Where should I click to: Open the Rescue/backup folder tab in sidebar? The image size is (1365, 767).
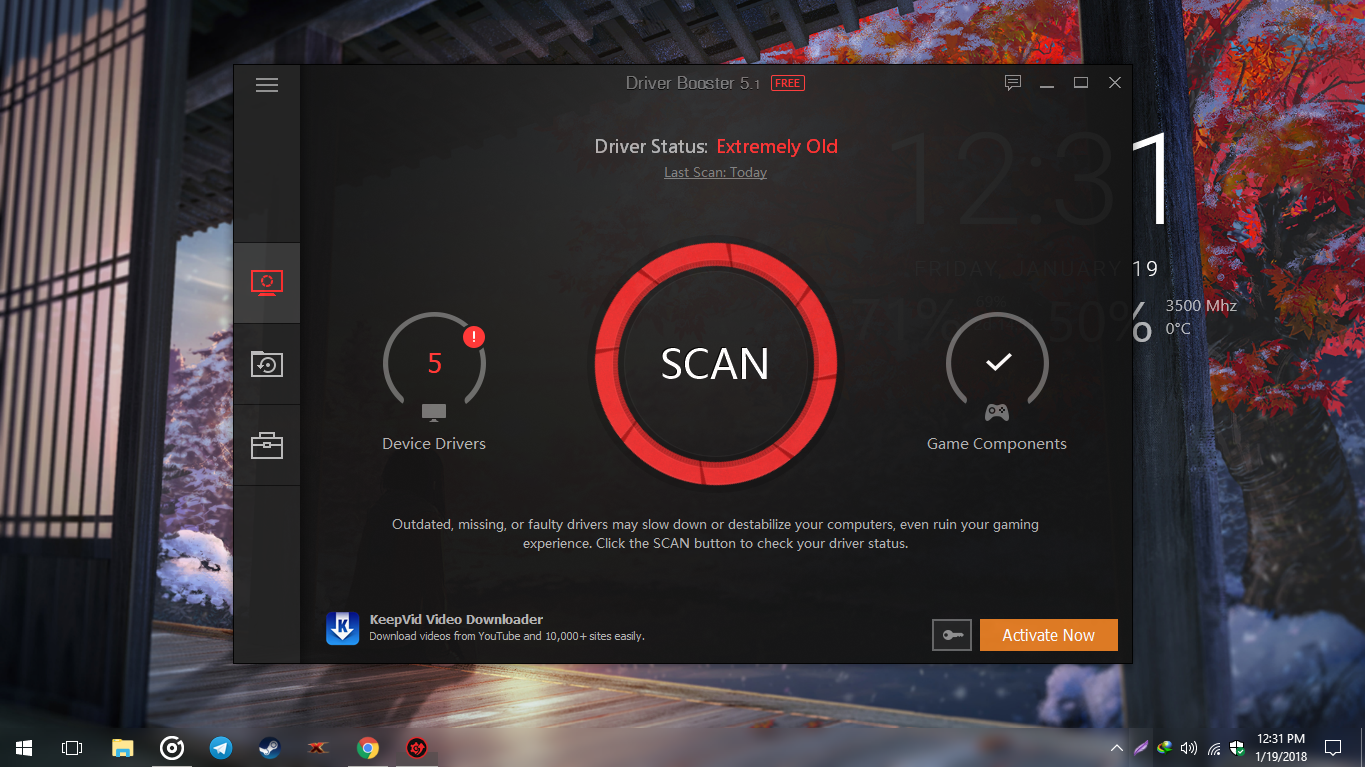click(267, 364)
